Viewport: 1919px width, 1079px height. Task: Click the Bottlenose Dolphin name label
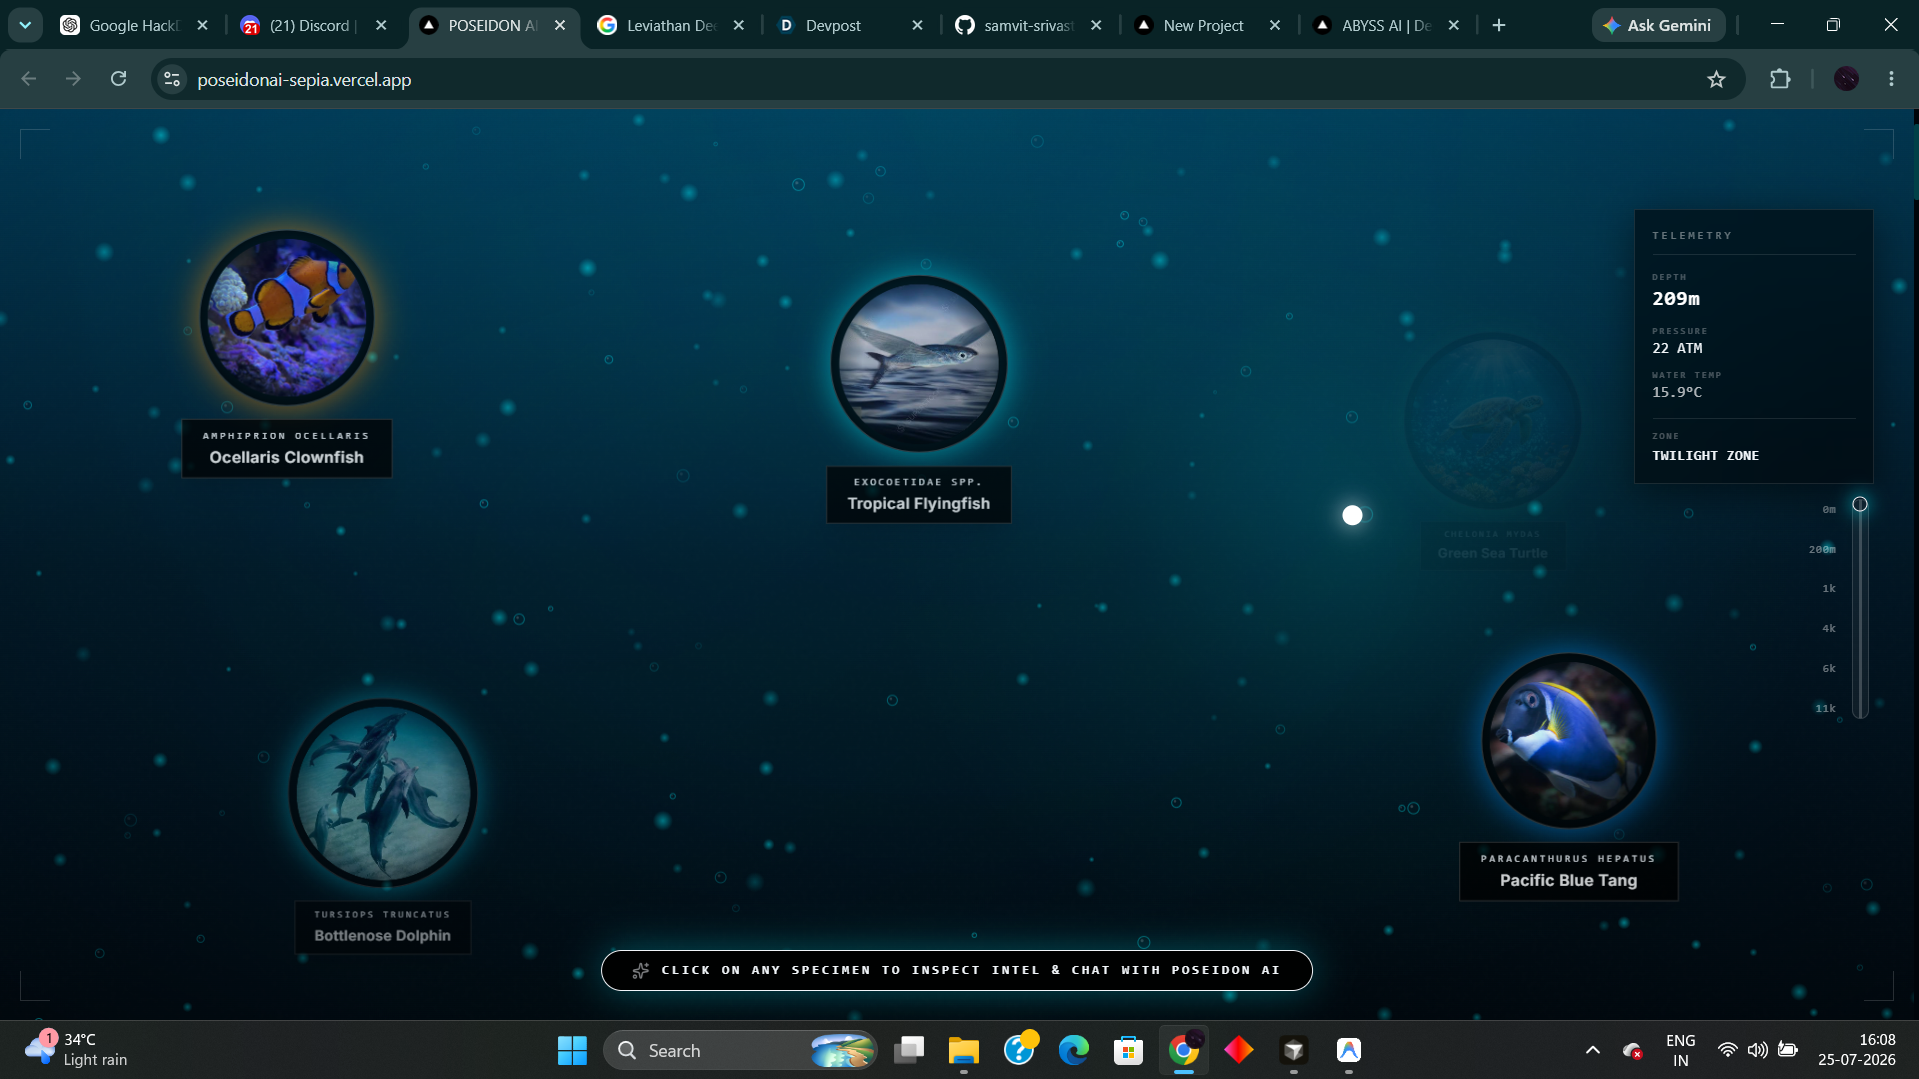click(x=382, y=927)
